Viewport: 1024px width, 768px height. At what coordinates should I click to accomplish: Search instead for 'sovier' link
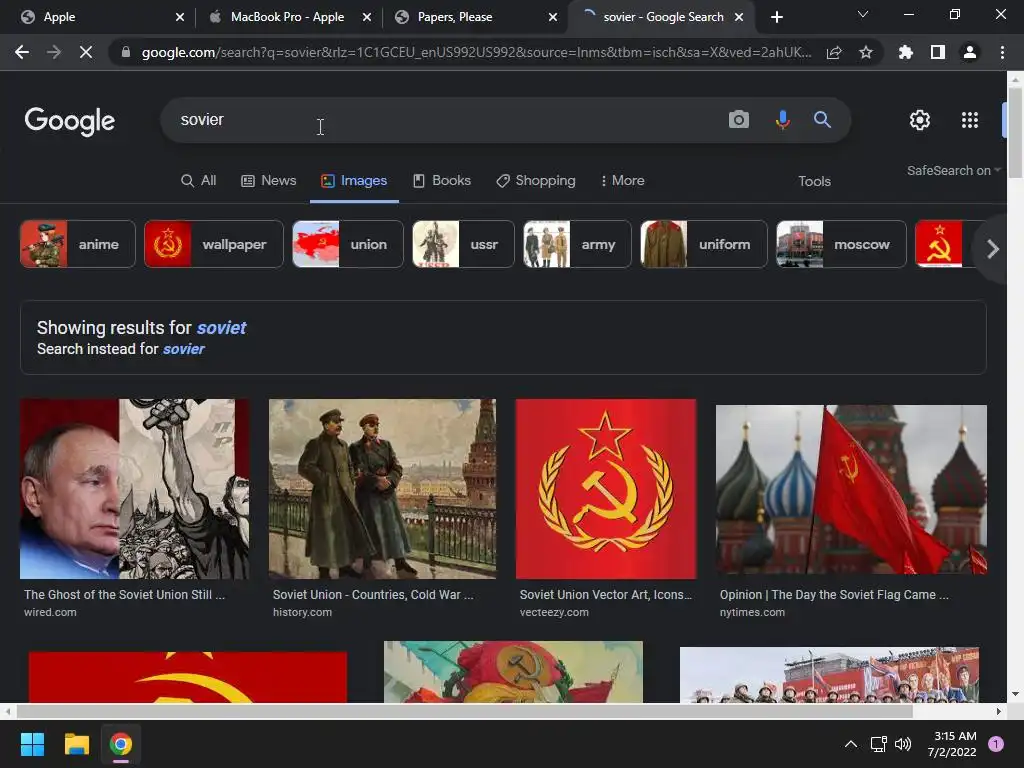click(x=184, y=349)
